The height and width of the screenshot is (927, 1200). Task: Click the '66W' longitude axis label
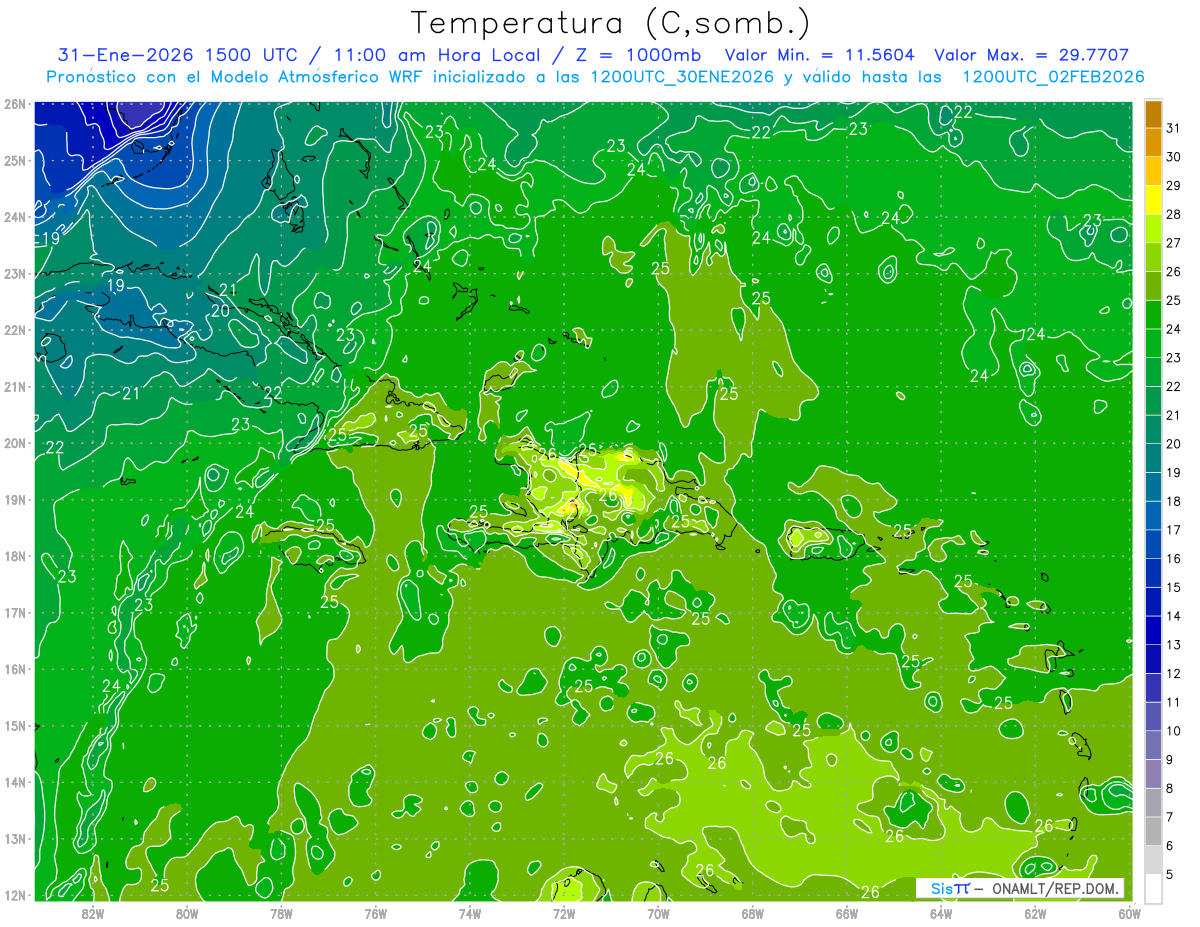coord(847,913)
